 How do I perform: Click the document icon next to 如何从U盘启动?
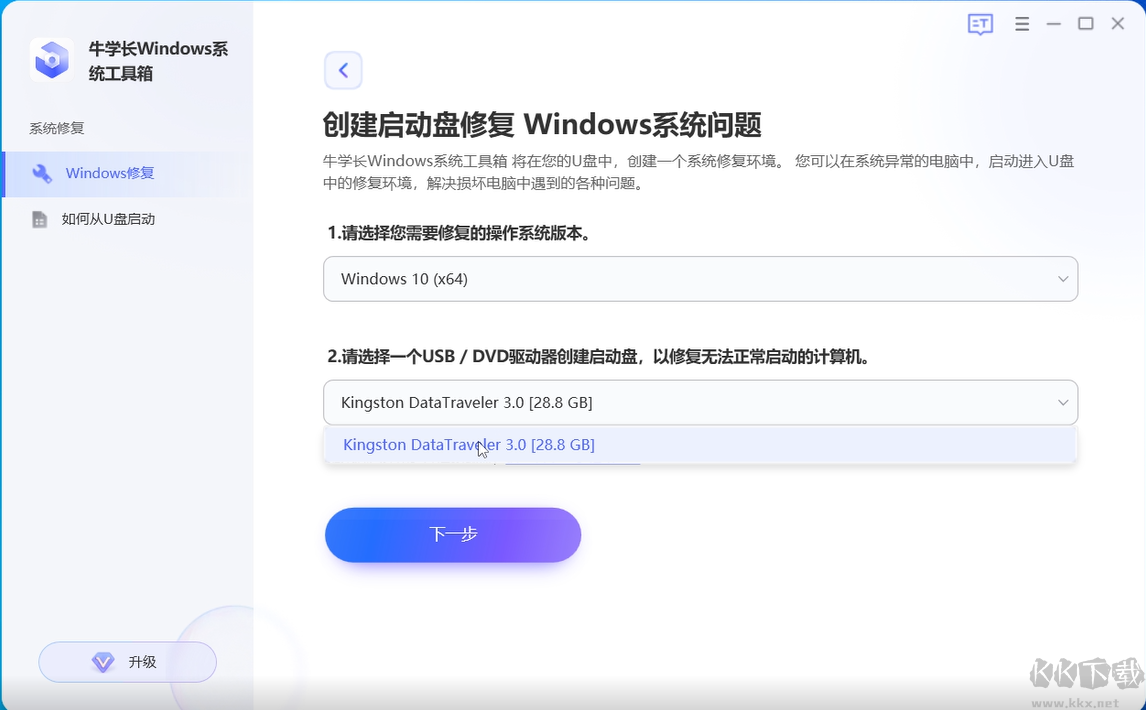pyautogui.click(x=40, y=219)
